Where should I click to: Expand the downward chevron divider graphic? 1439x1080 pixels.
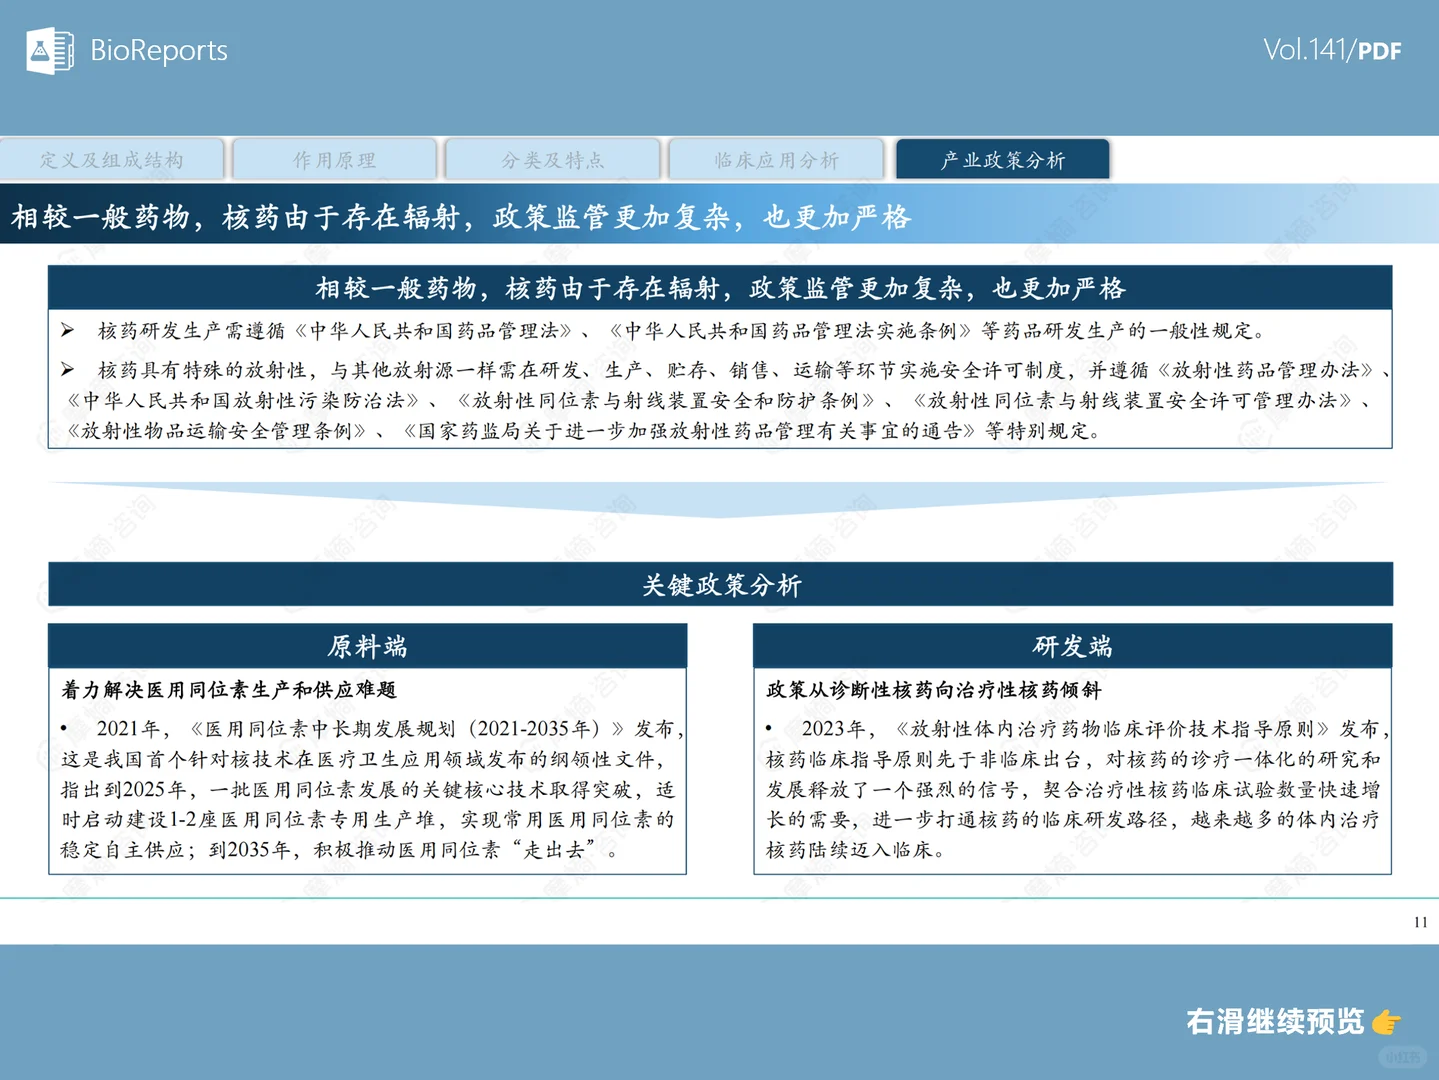[720, 495]
